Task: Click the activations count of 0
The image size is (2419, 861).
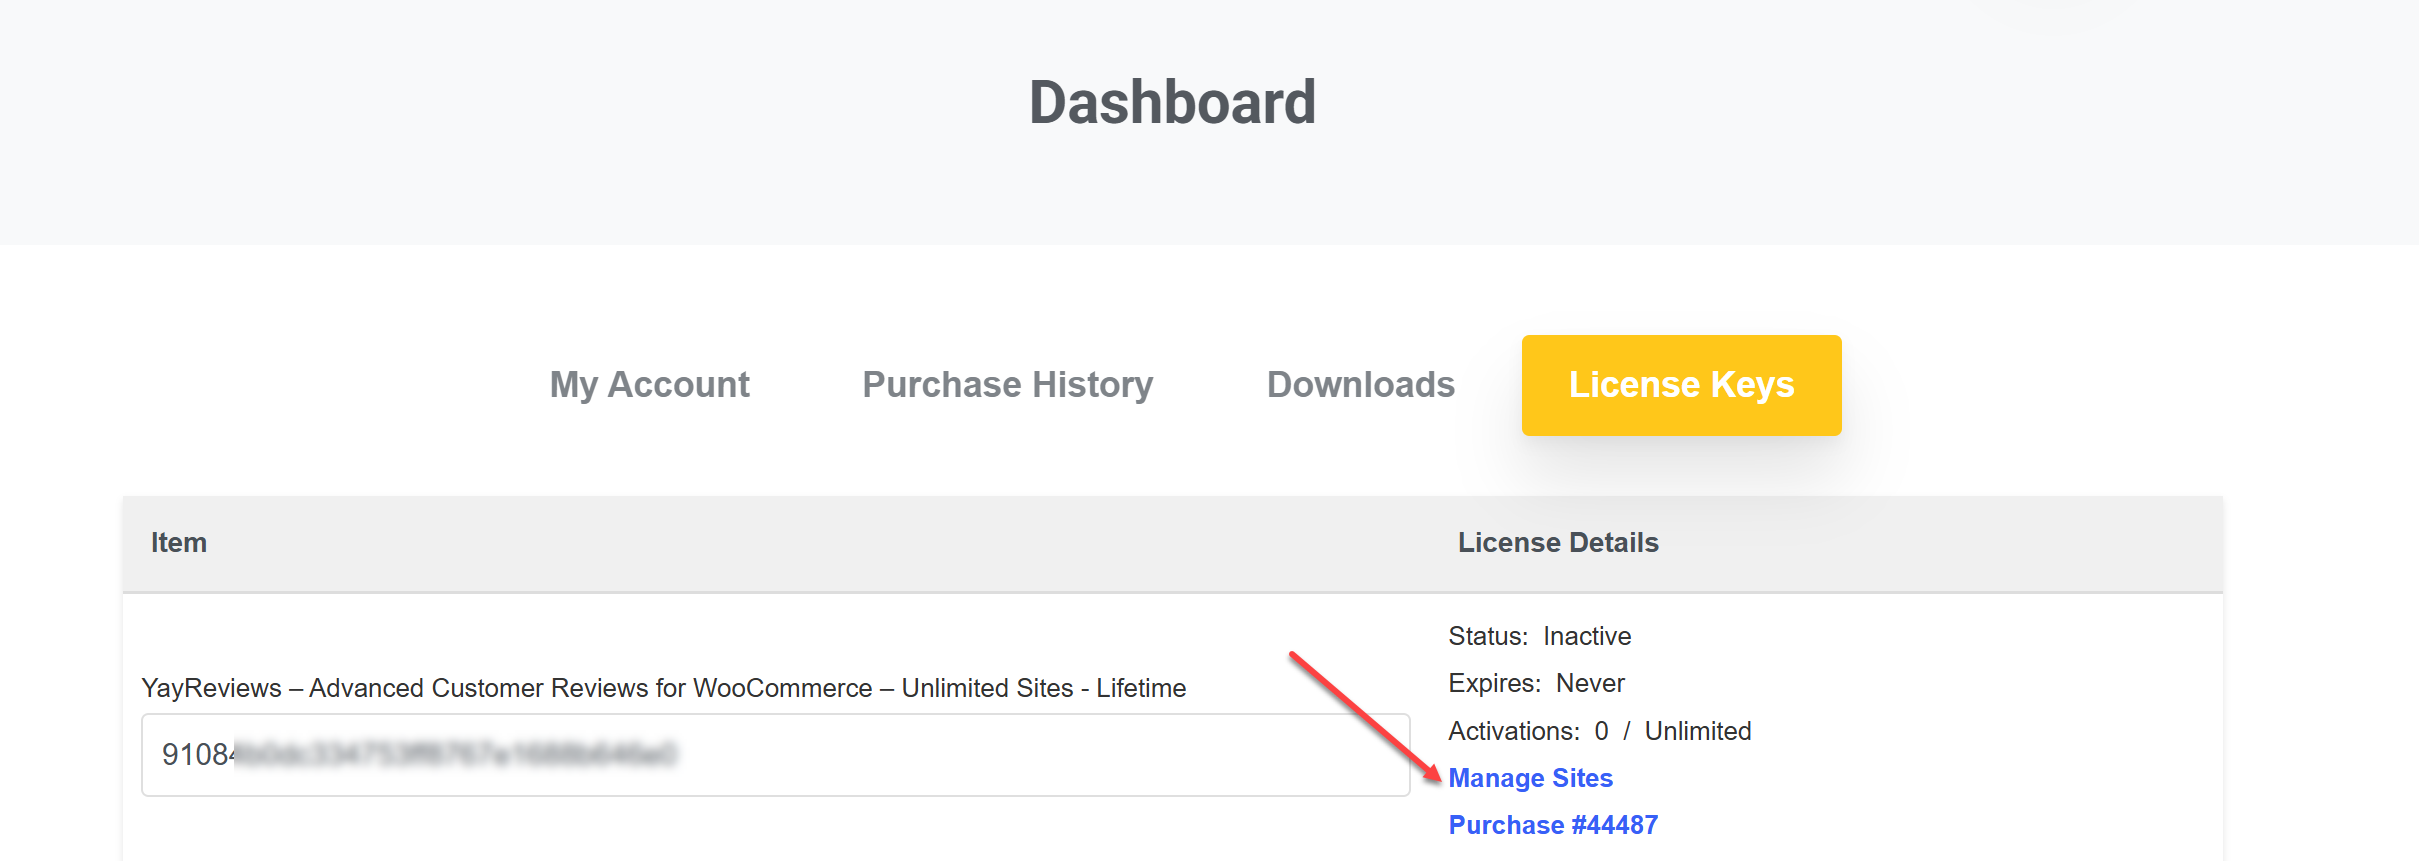Action: point(1601,731)
